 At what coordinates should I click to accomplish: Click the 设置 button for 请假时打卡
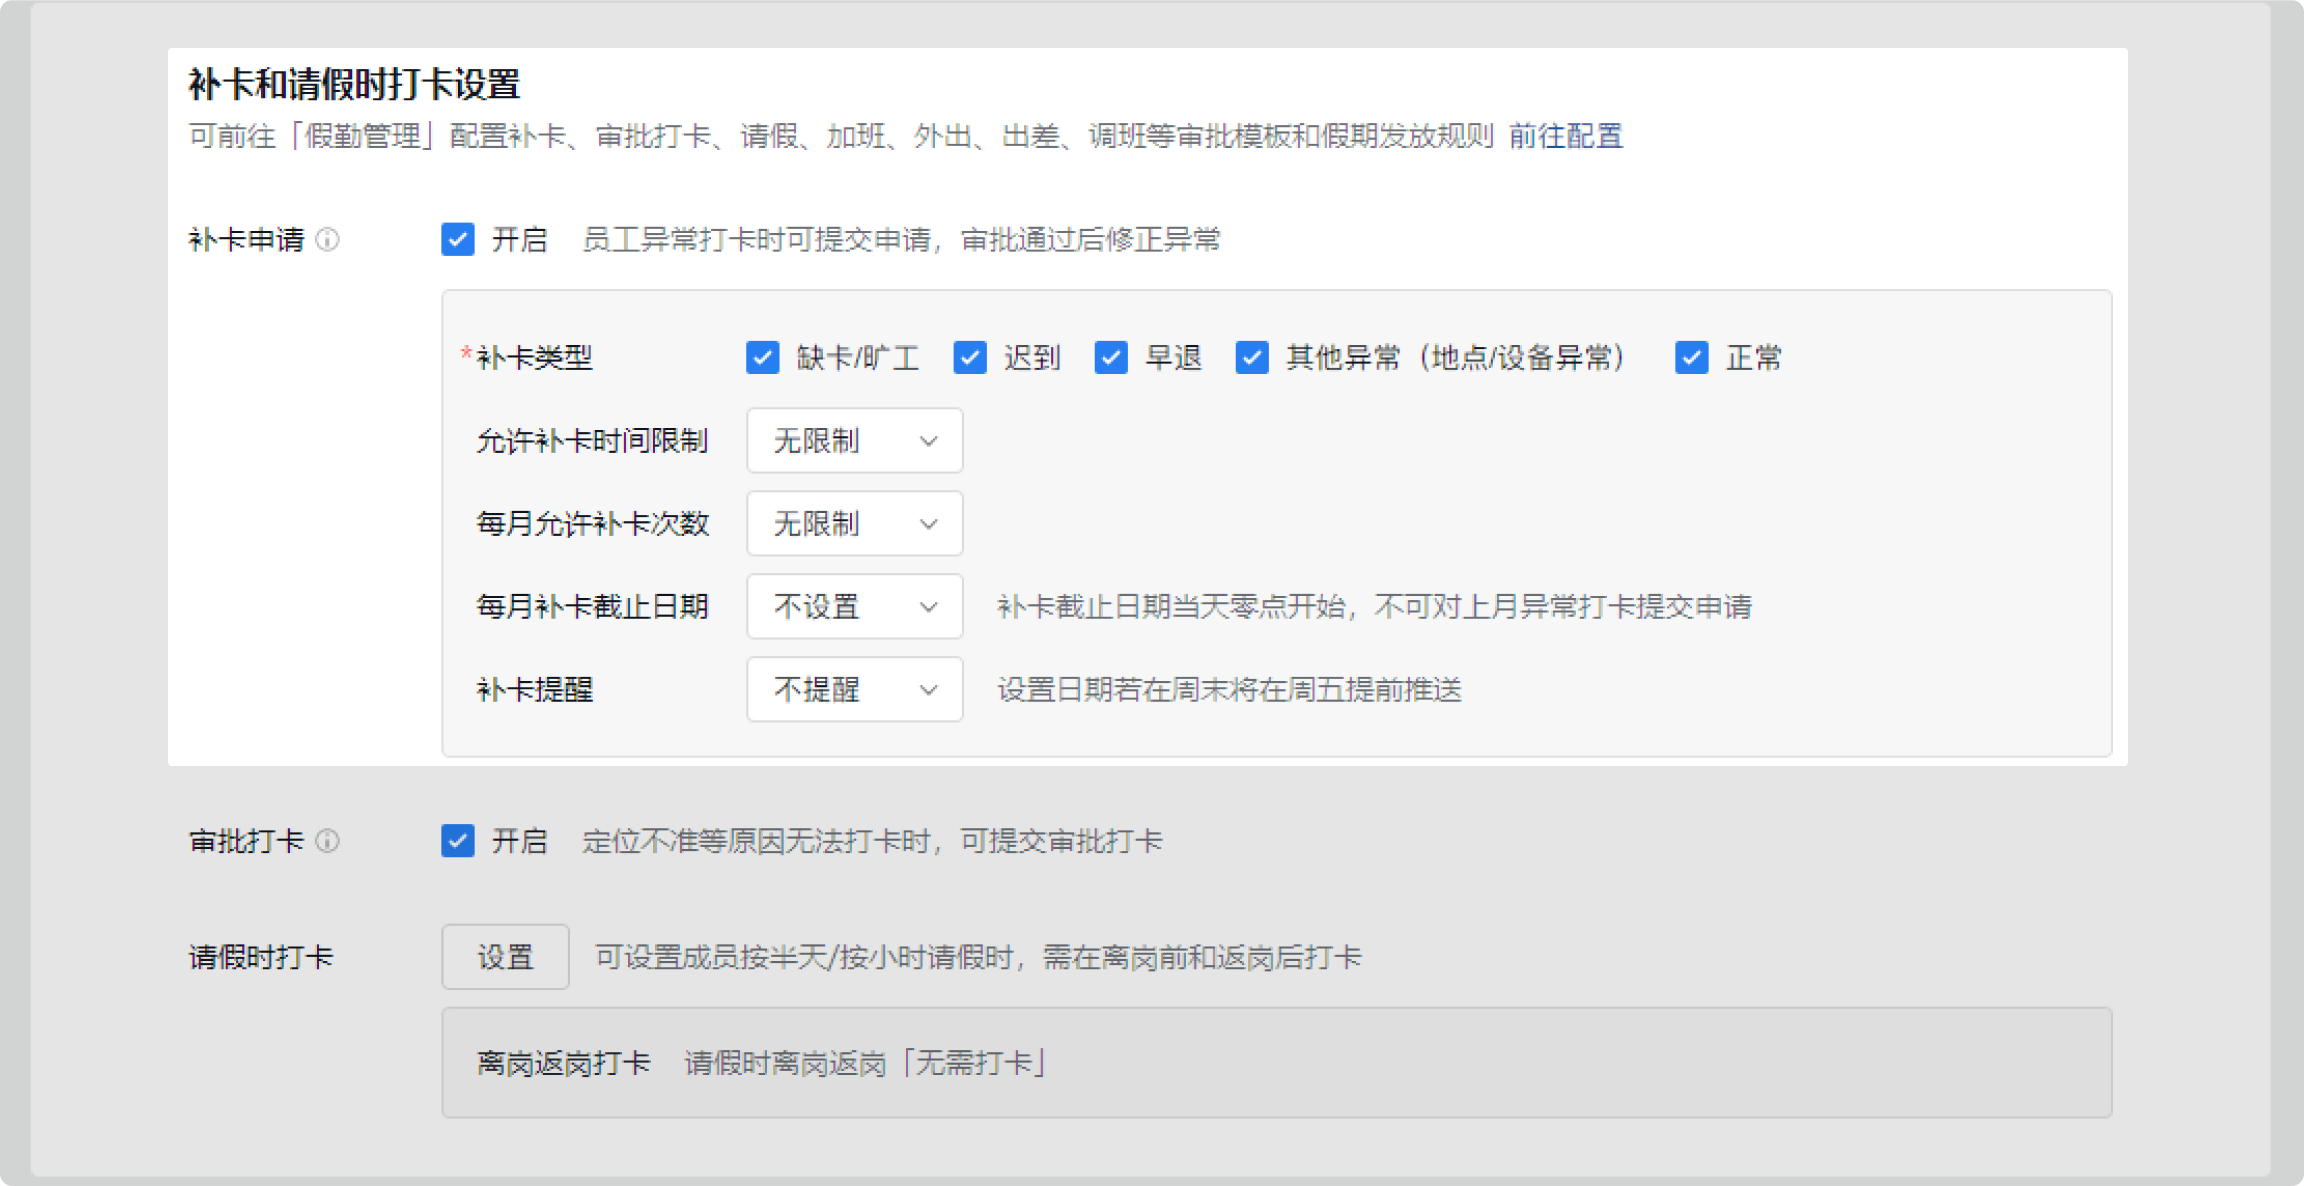pos(505,957)
